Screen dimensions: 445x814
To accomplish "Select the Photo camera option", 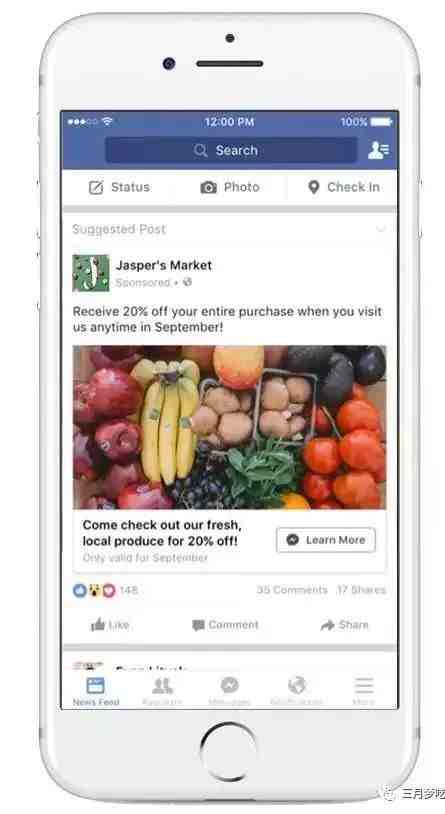I will pos(230,187).
